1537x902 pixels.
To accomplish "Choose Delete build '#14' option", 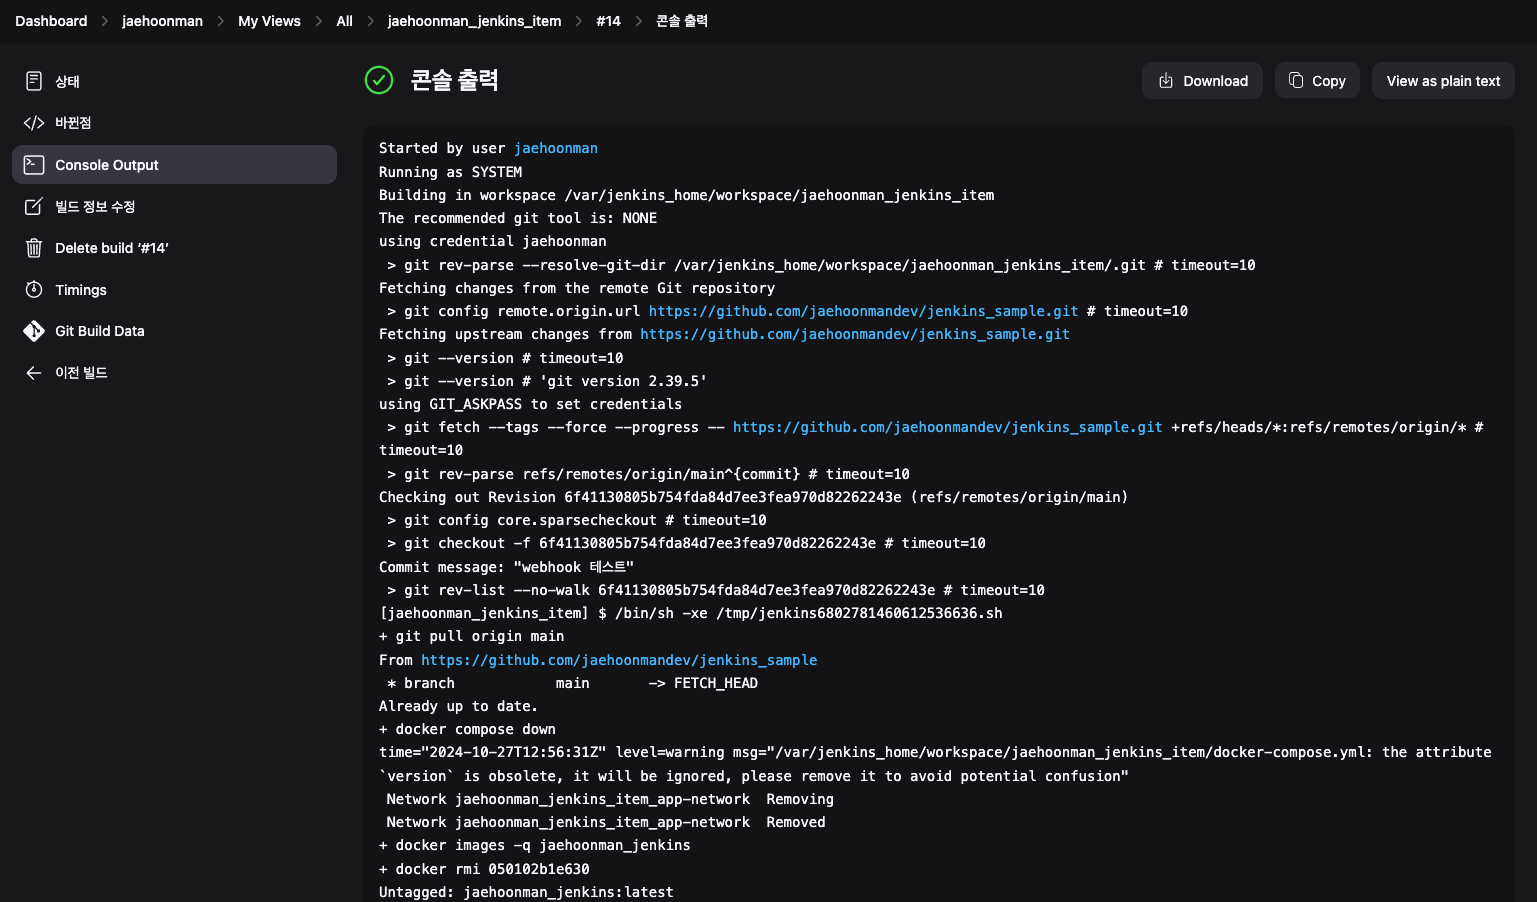I will pos(174,248).
